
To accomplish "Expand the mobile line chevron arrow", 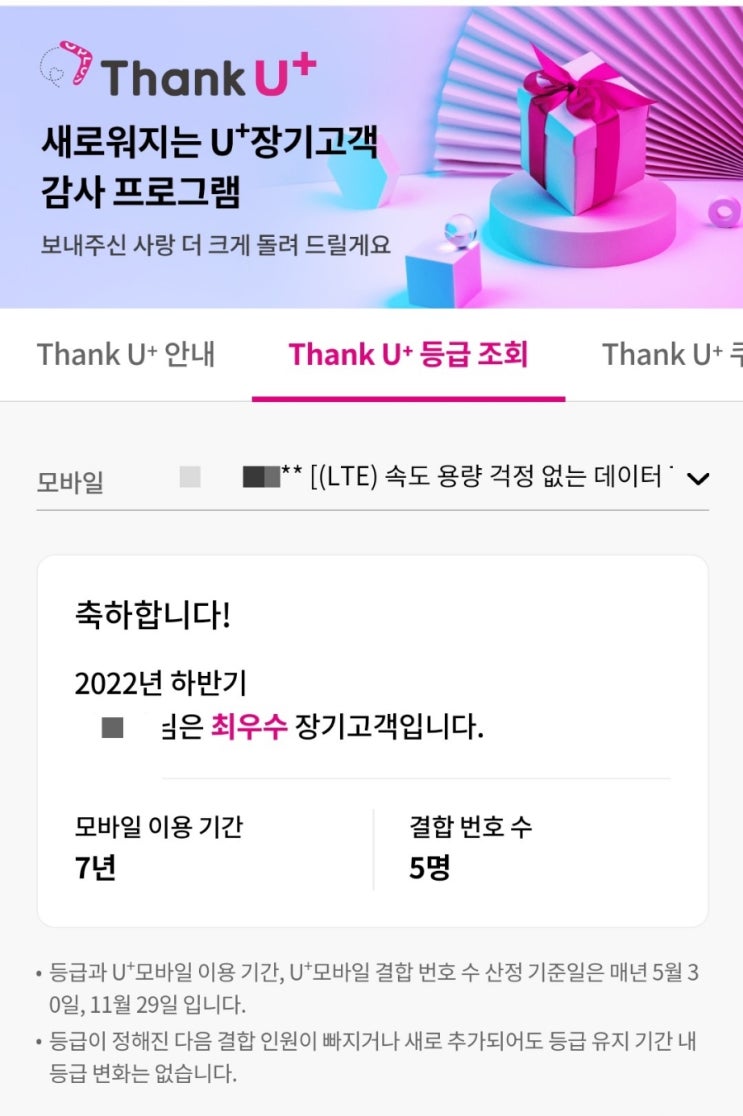I will (699, 478).
